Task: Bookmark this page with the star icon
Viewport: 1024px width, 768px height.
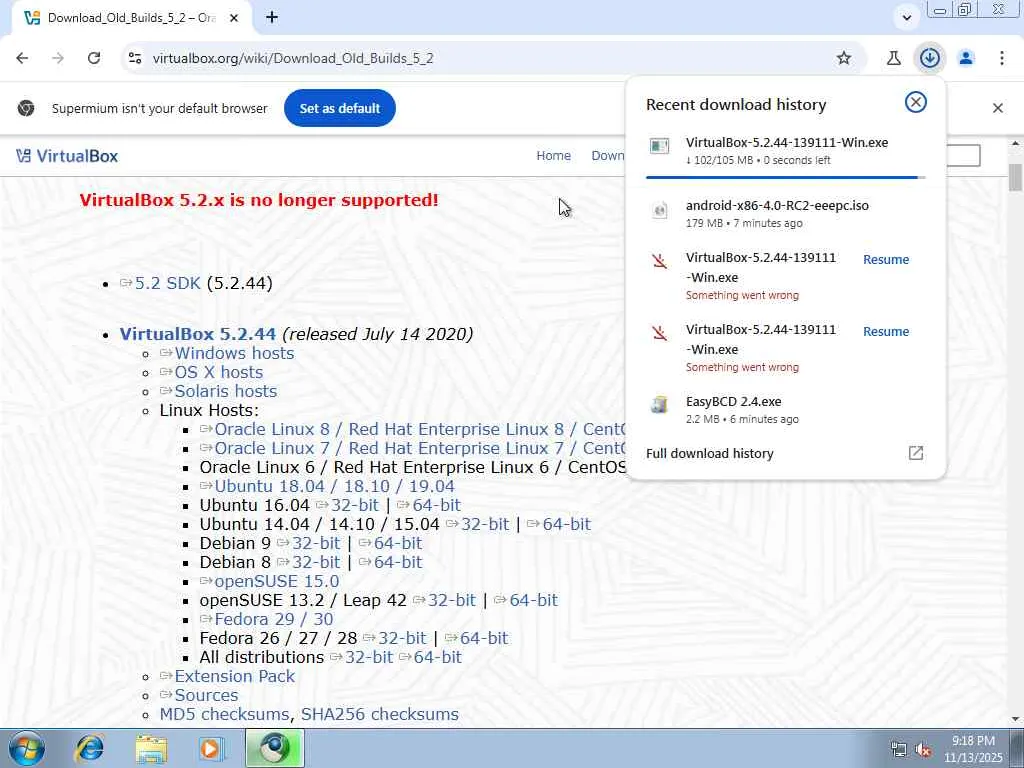Action: (844, 58)
